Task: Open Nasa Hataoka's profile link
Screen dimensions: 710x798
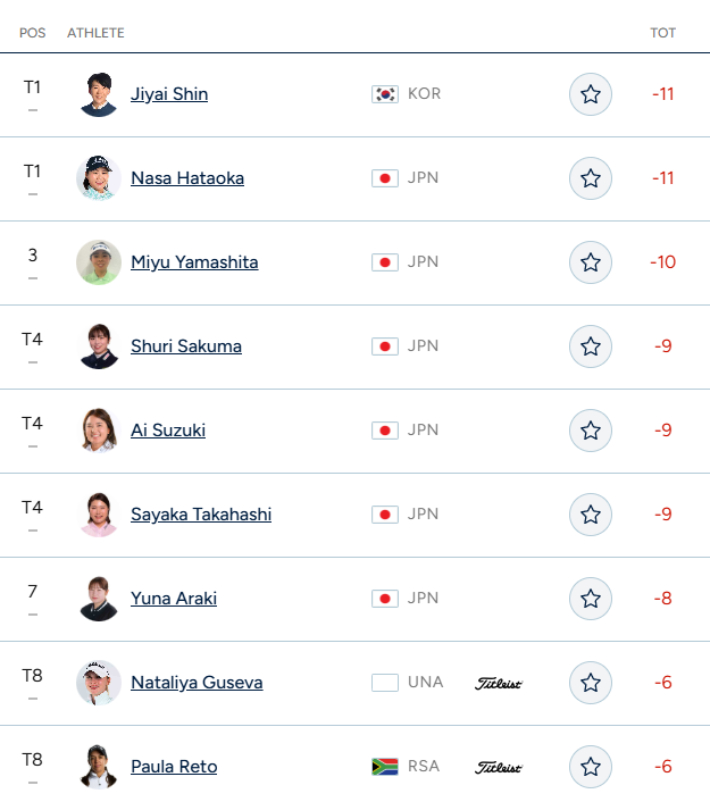Action: pos(187,178)
